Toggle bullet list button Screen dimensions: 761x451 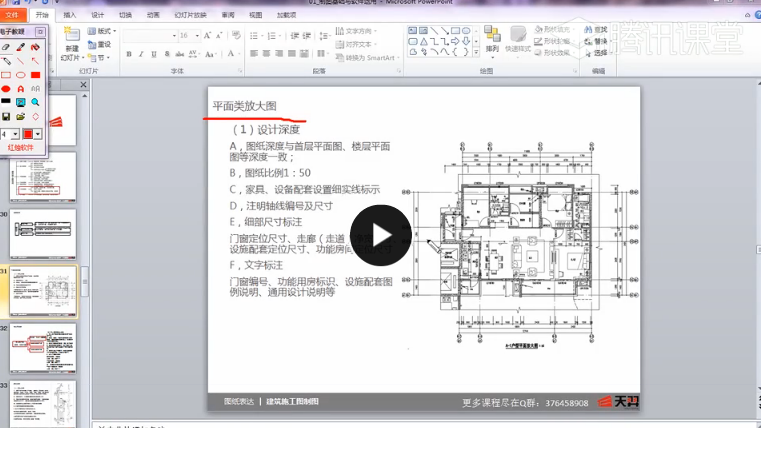(255, 35)
